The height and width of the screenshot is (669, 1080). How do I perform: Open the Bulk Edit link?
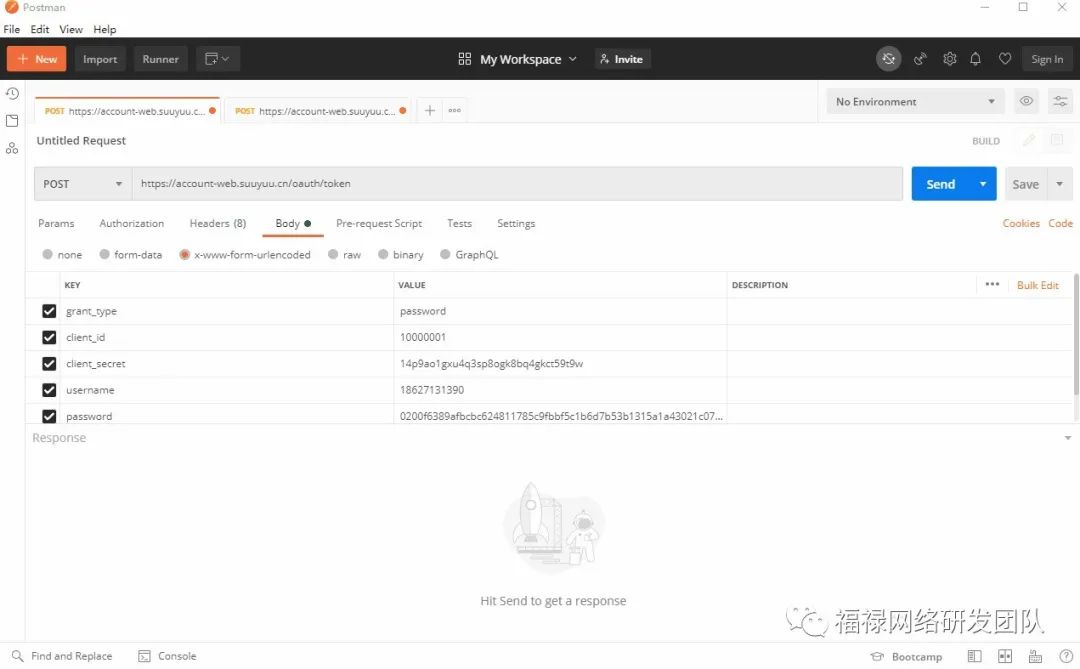pyautogui.click(x=1038, y=285)
